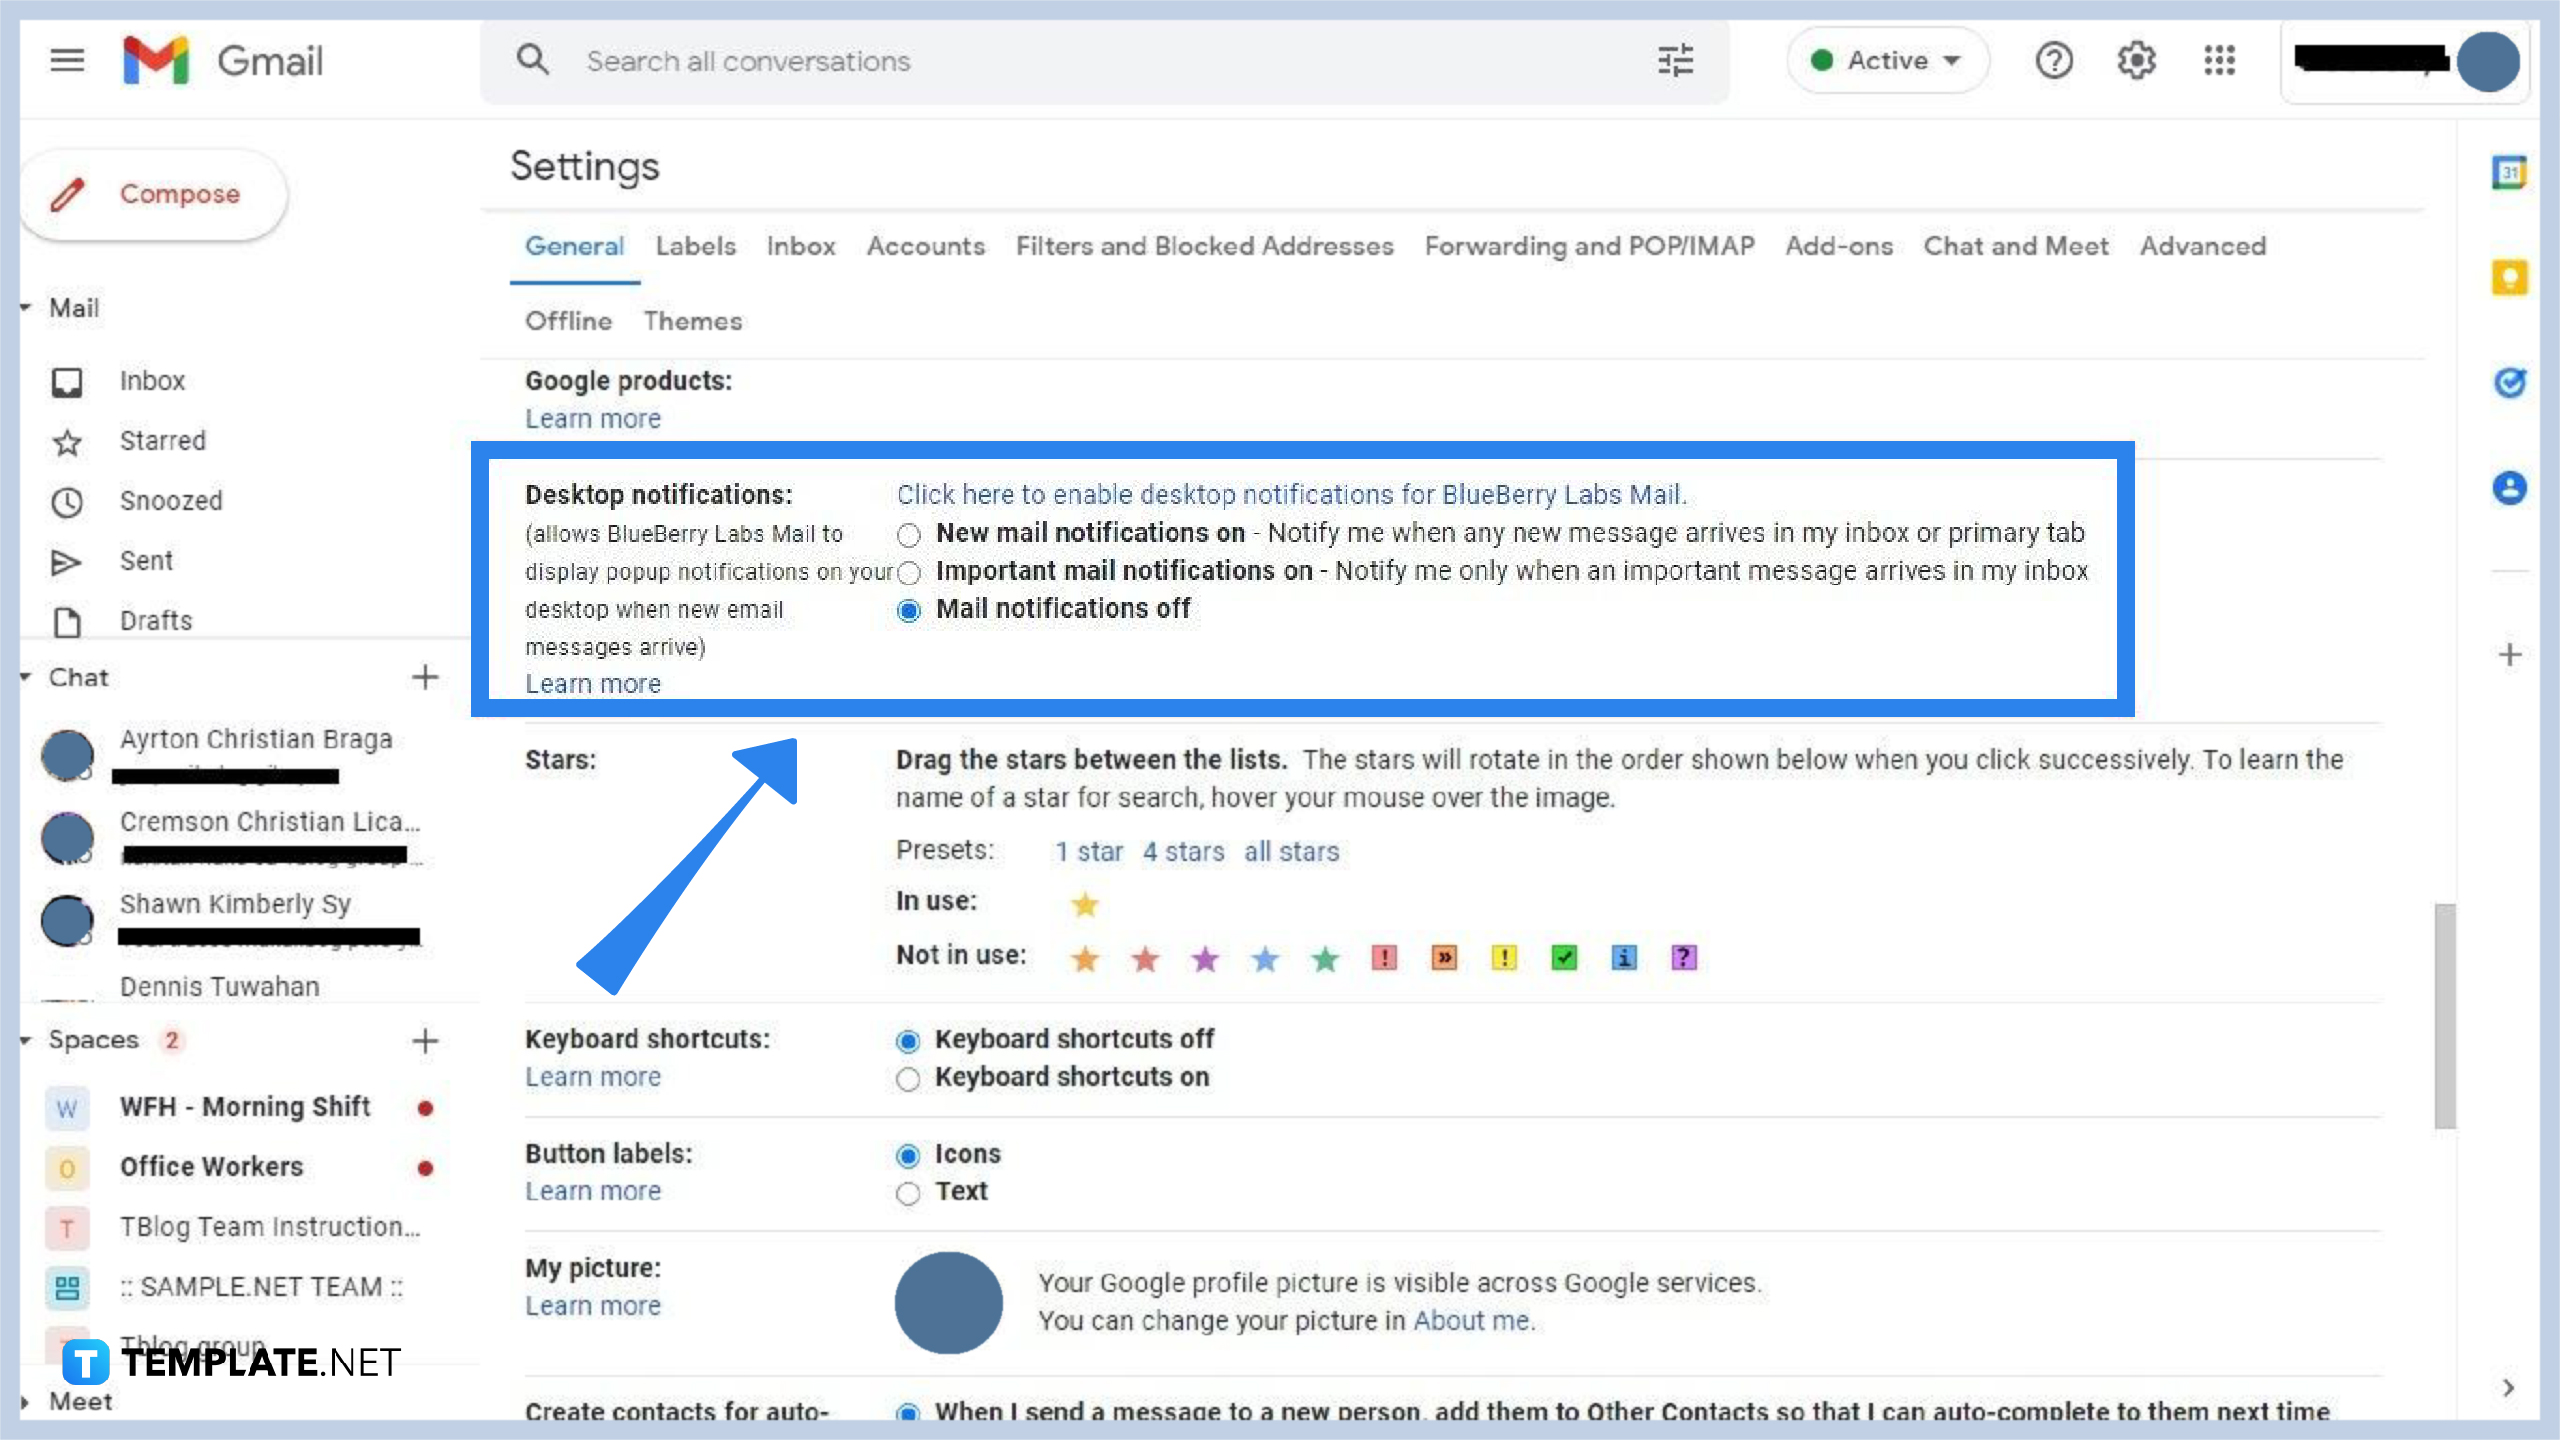
Task: Expand the Meet section
Action: coord(24,1401)
